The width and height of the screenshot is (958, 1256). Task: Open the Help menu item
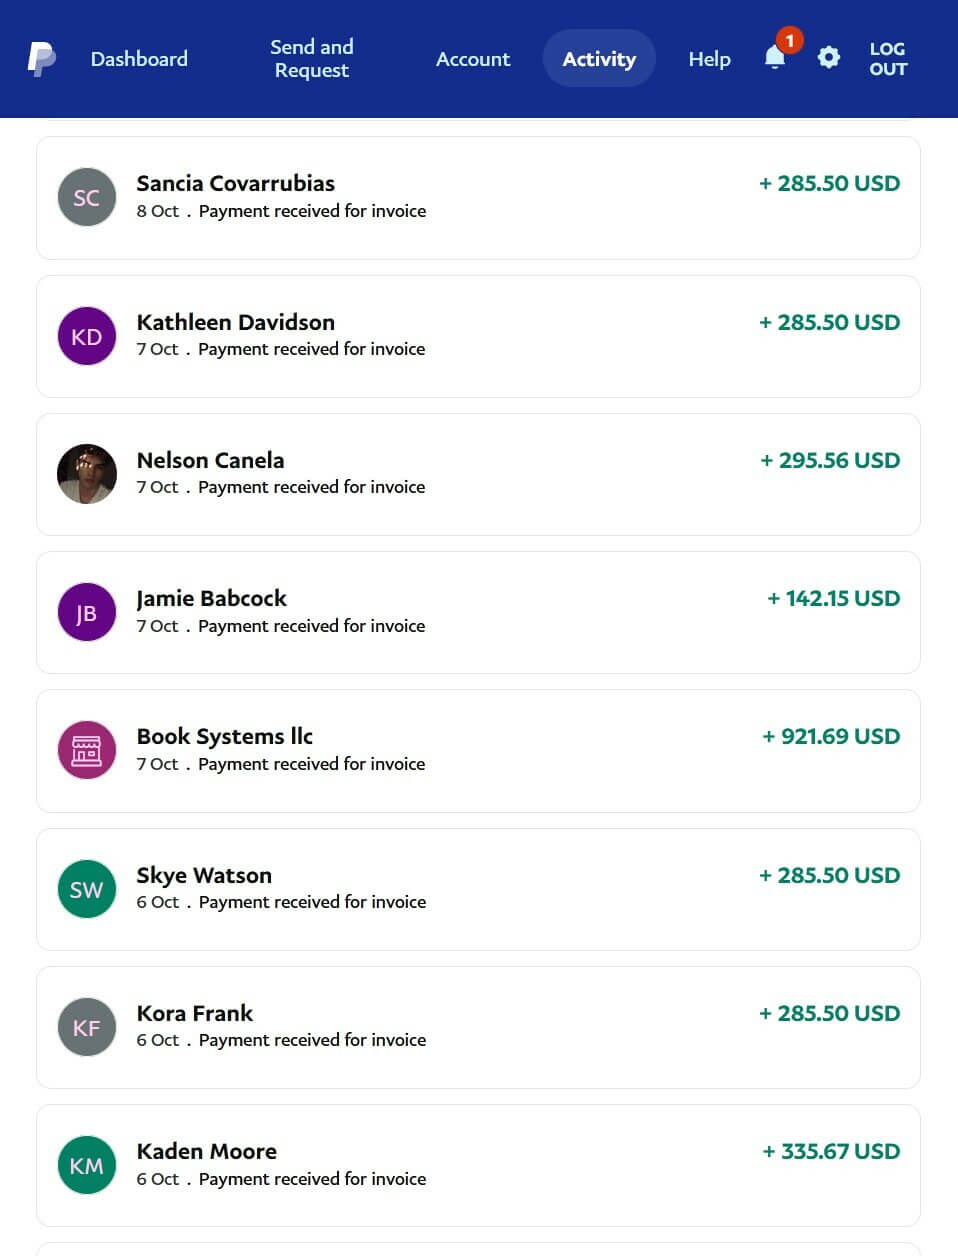[x=709, y=59]
